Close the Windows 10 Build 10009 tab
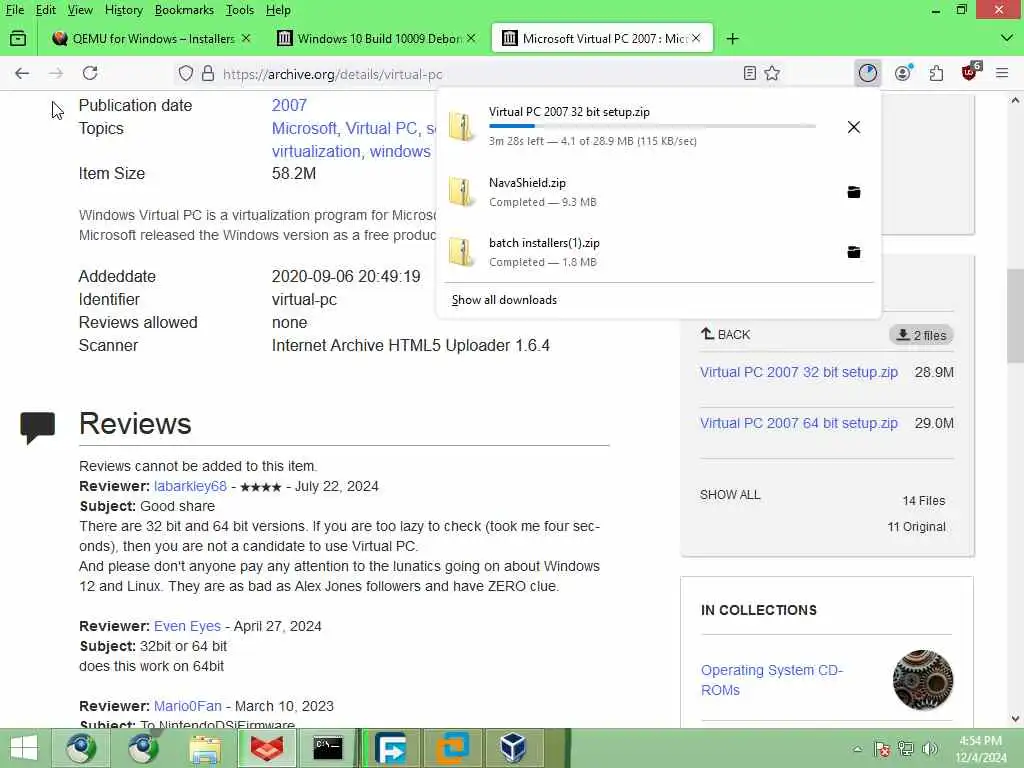 [x=471, y=39]
